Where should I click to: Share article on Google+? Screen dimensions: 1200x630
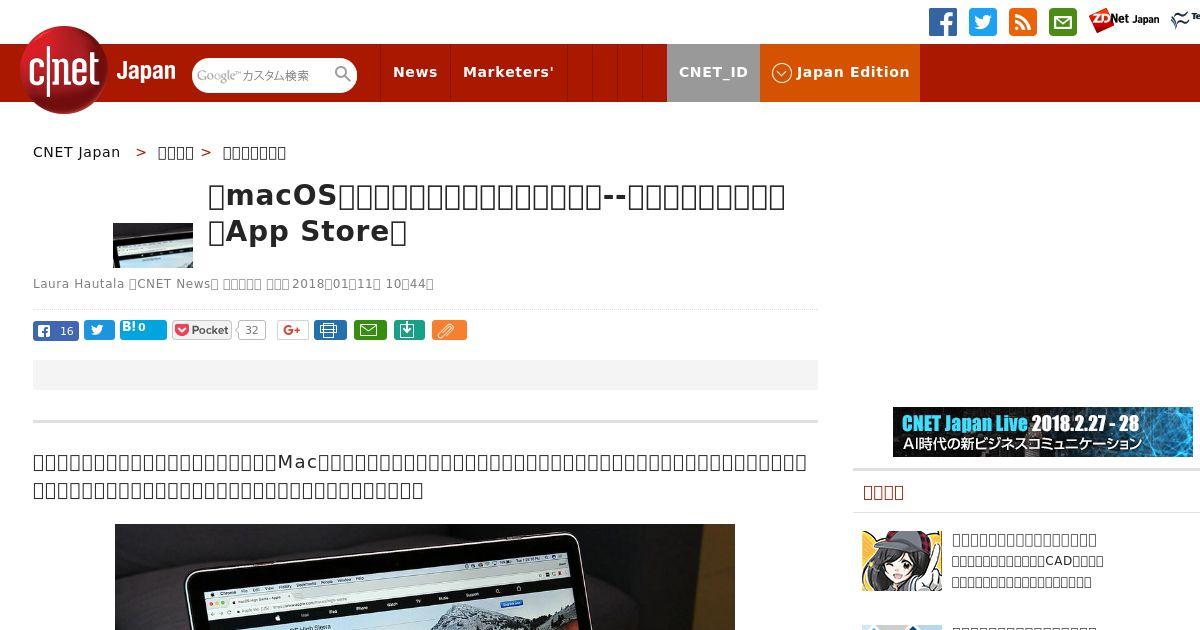click(x=293, y=330)
